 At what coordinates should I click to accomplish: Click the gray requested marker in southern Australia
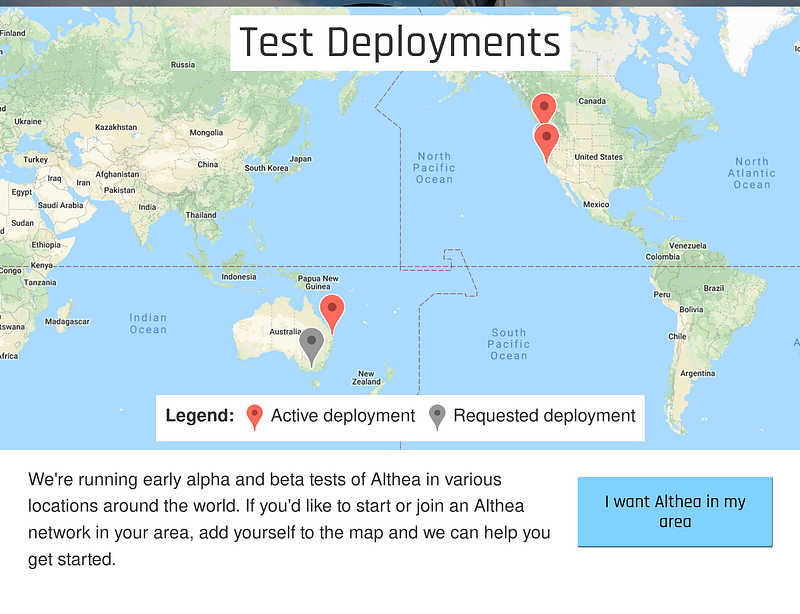click(311, 348)
